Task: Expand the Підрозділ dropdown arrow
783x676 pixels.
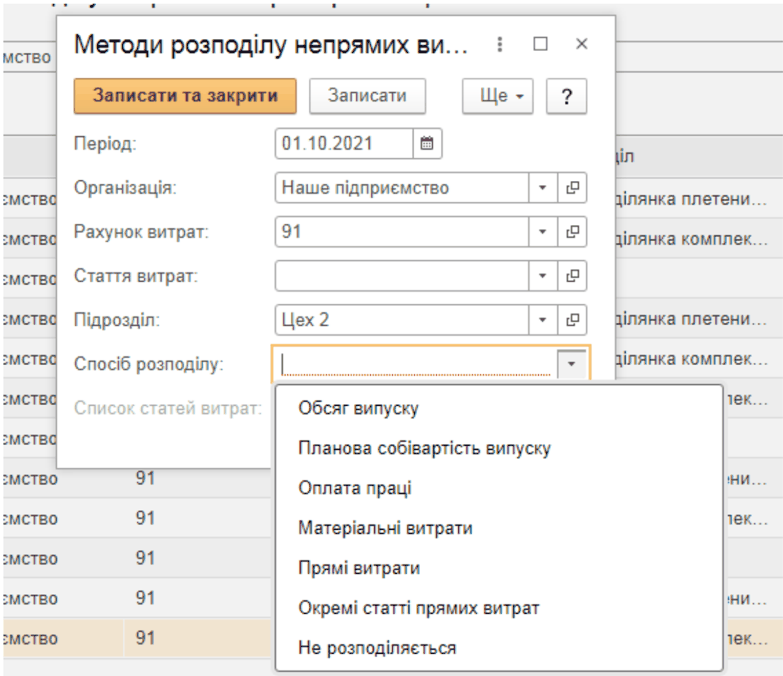Action: (x=543, y=320)
